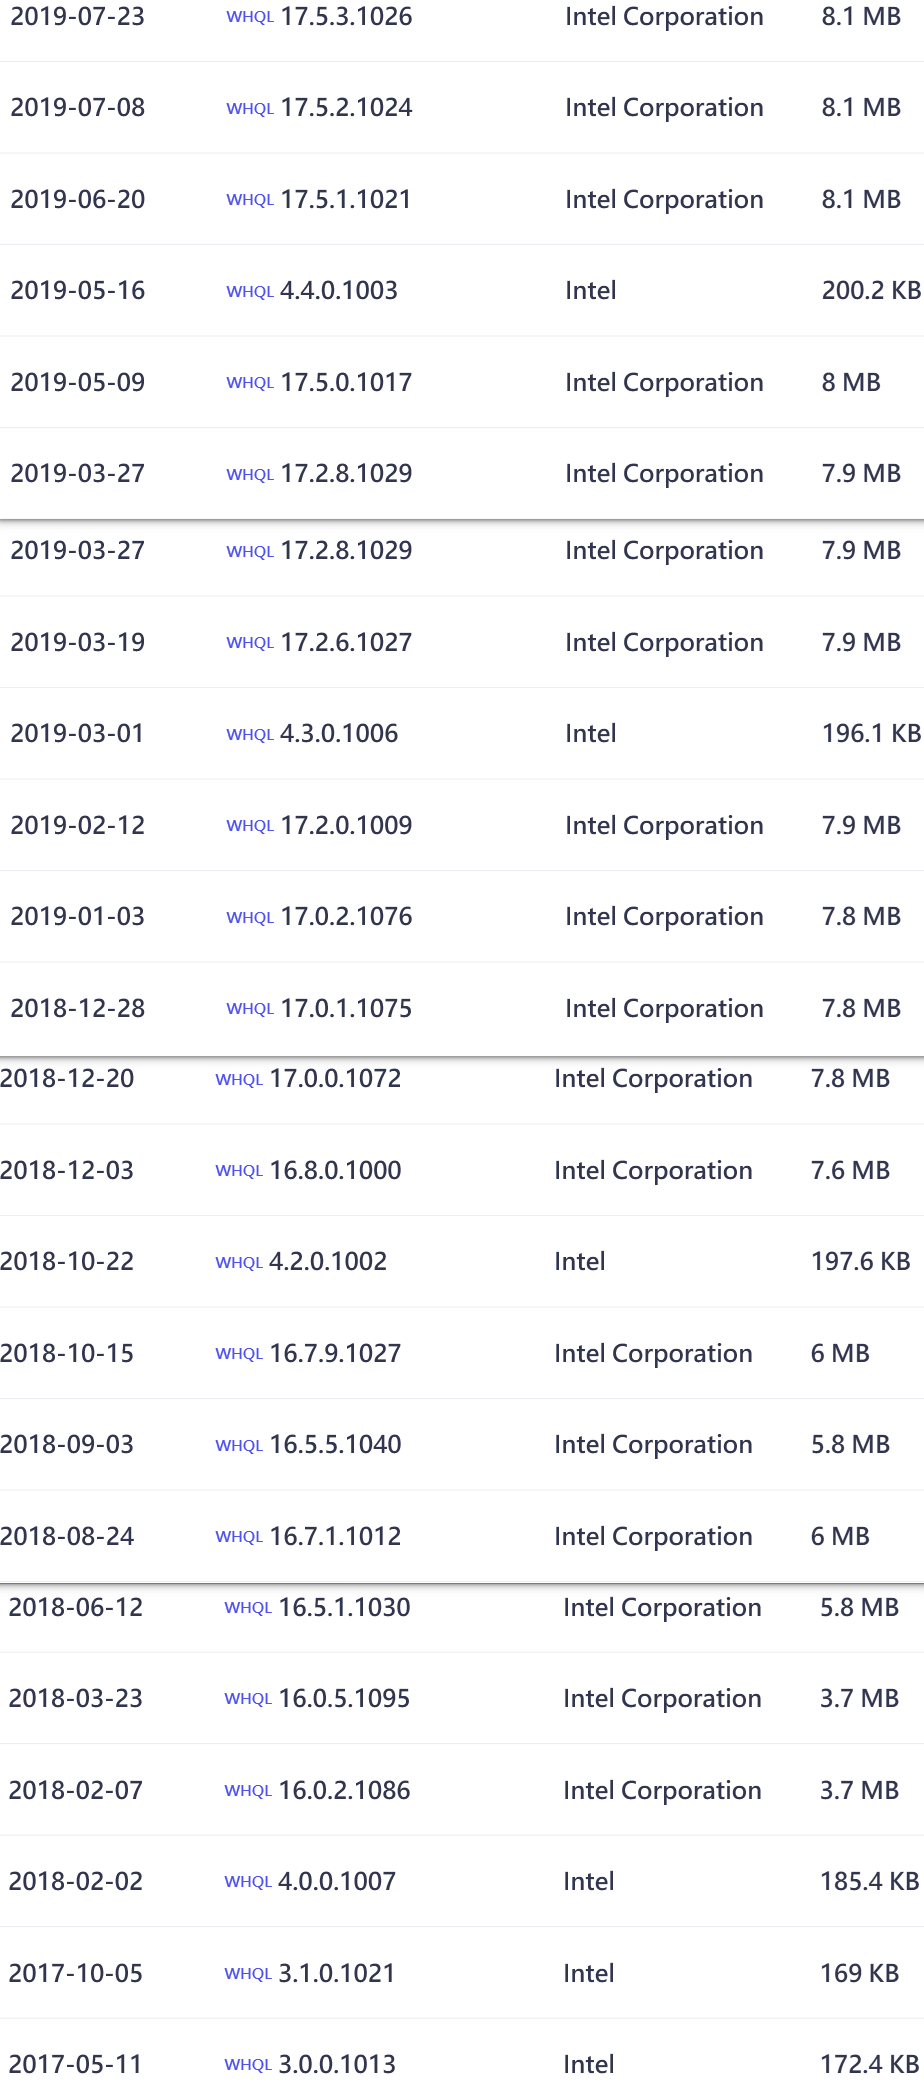Click the WHQL badge beside 4.3.0.1006
The image size is (924, 2093).
click(x=250, y=735)
